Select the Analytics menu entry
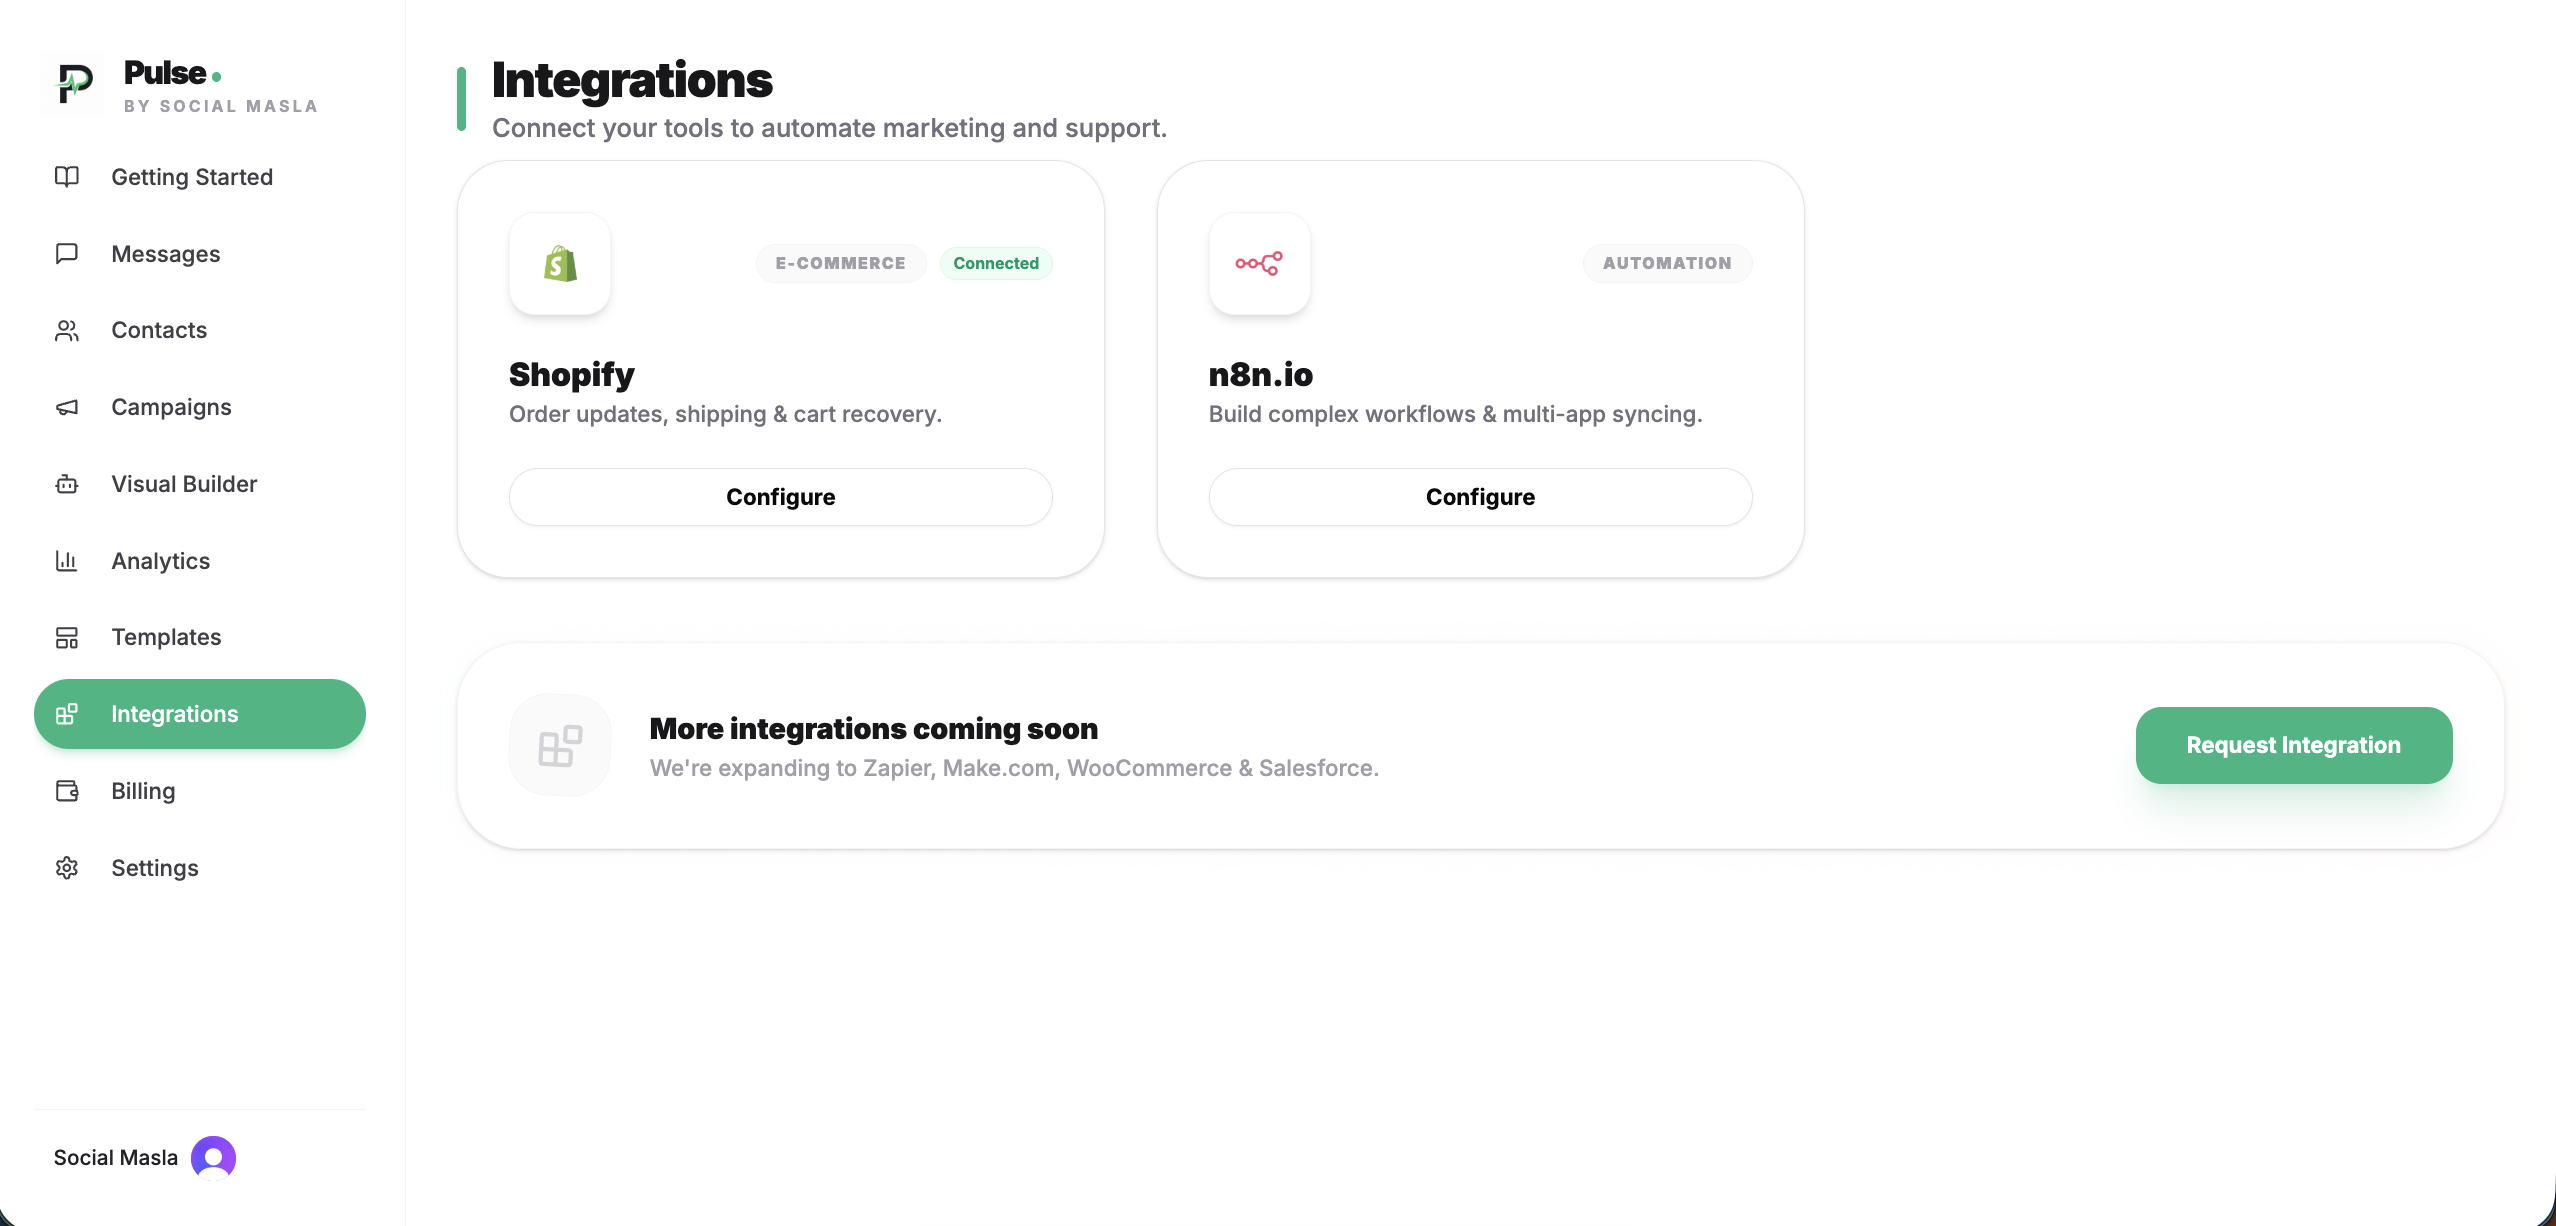The width and height of the screenshot is (2556, 1226). [160, 561]
